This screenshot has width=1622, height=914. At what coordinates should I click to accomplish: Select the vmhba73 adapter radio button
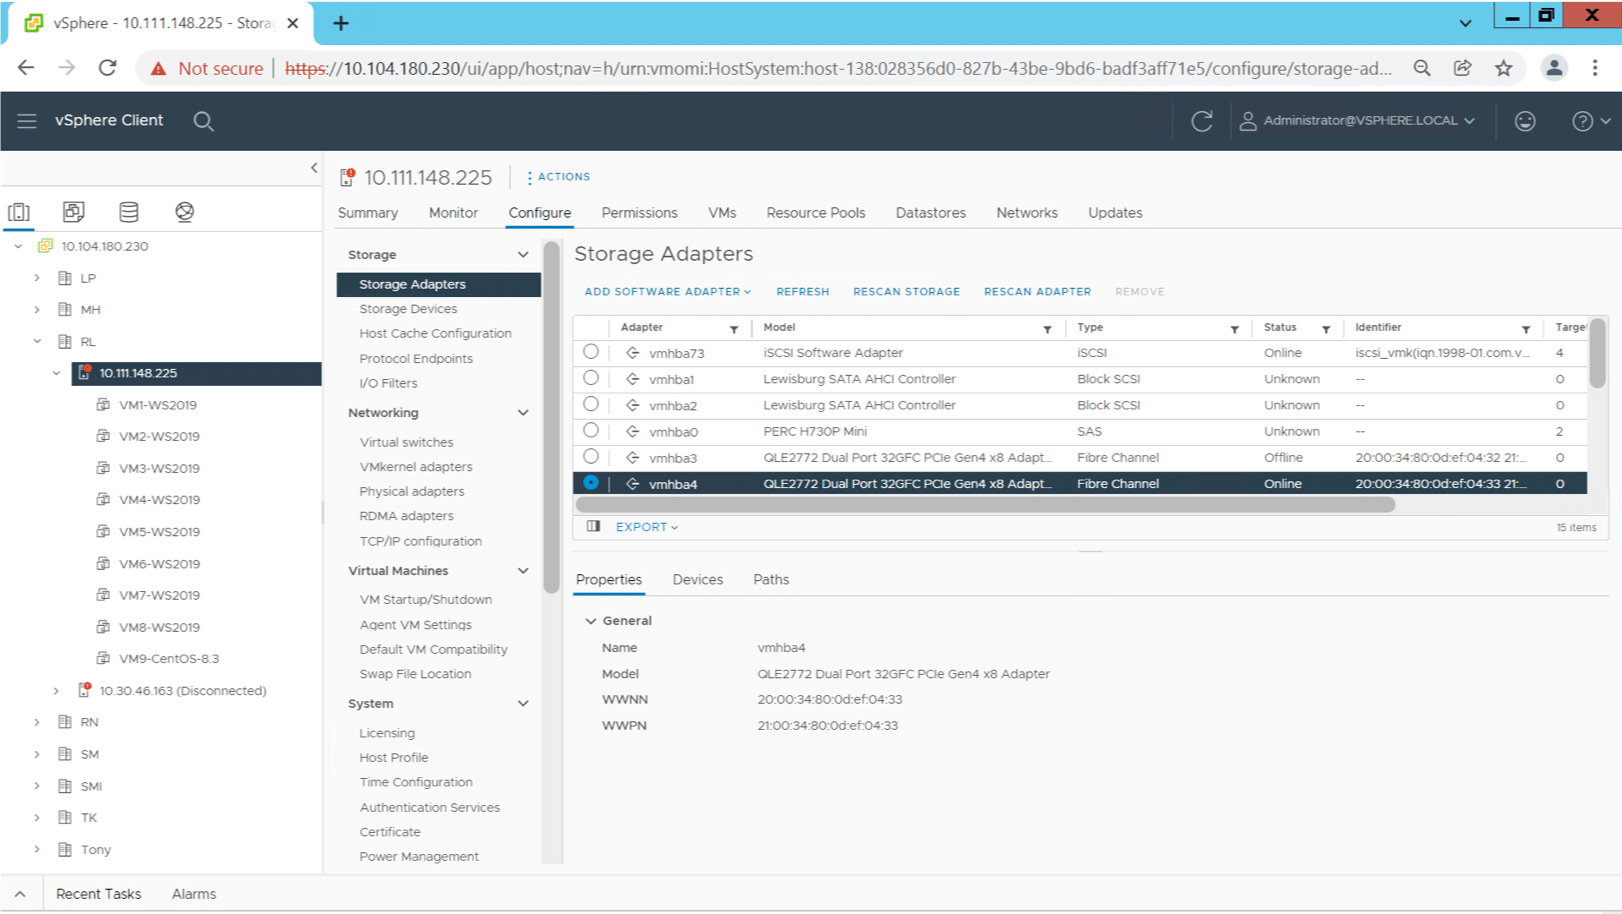pyautogui.click(x=591, y=352)
